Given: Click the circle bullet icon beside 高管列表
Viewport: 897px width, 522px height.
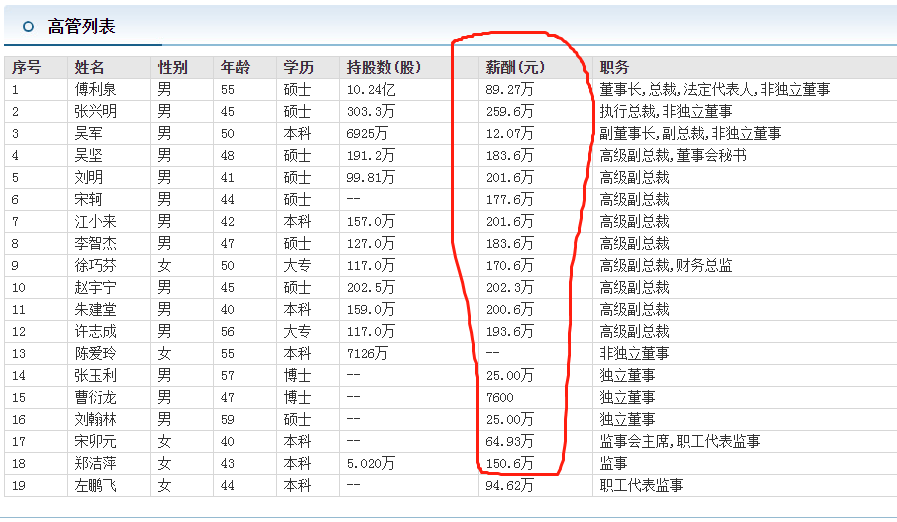Looking at the screenshot, I should coord(28,27).
